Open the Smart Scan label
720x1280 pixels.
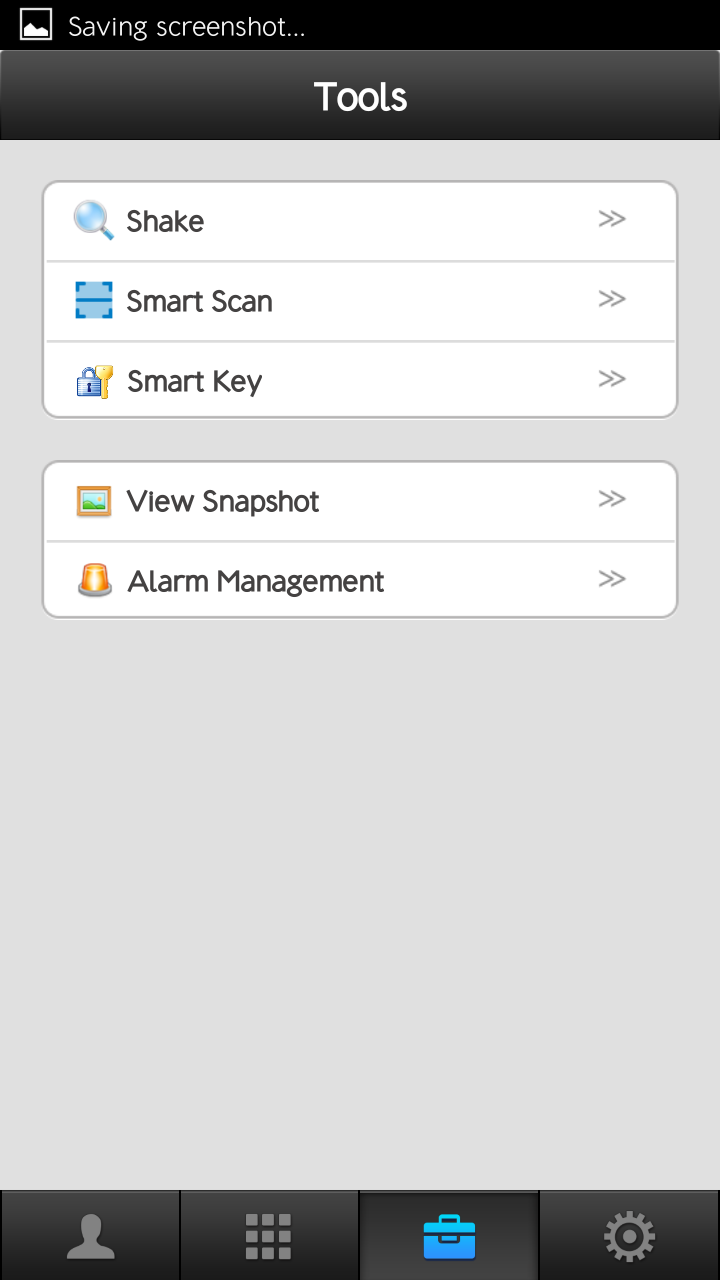click(199, 301)
